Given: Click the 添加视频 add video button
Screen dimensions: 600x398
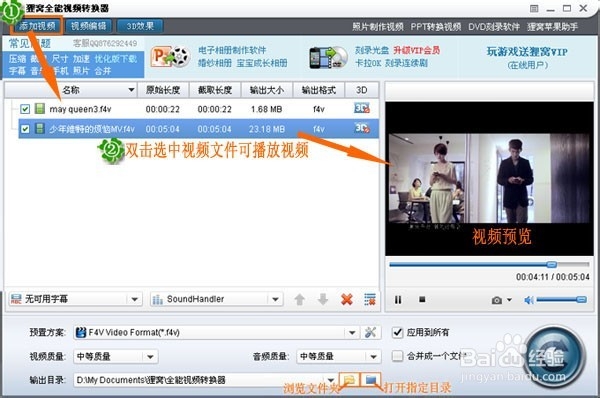Looking at the screenshot, I should (x=37, y=26).
